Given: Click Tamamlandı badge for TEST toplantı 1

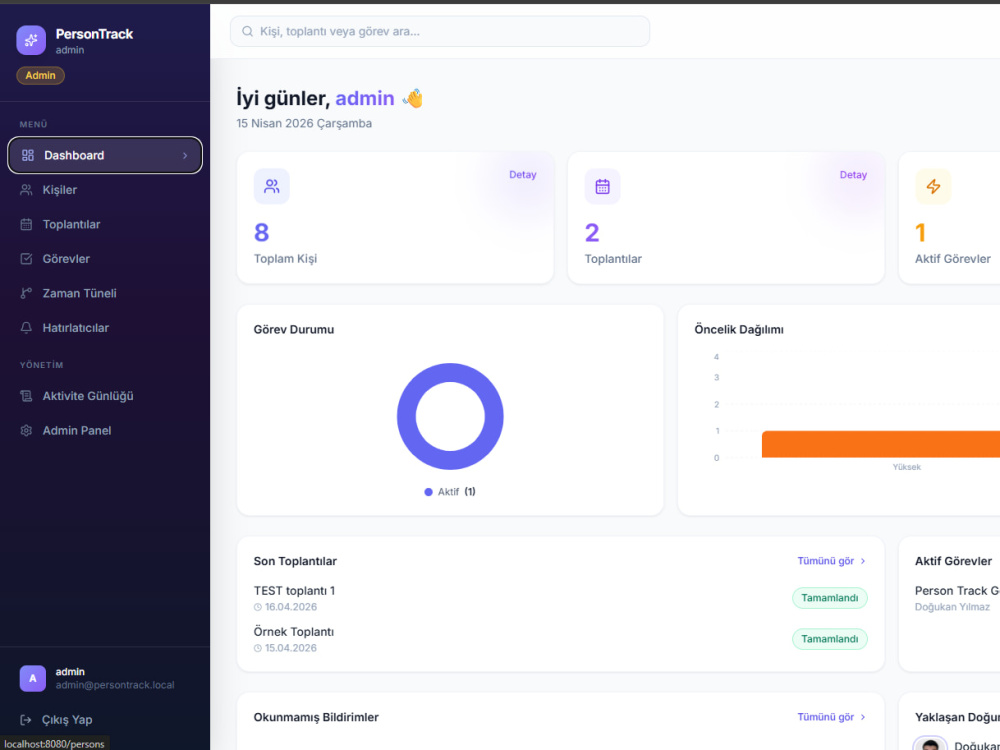Looking at the screenshot, I should pos(830,598).
